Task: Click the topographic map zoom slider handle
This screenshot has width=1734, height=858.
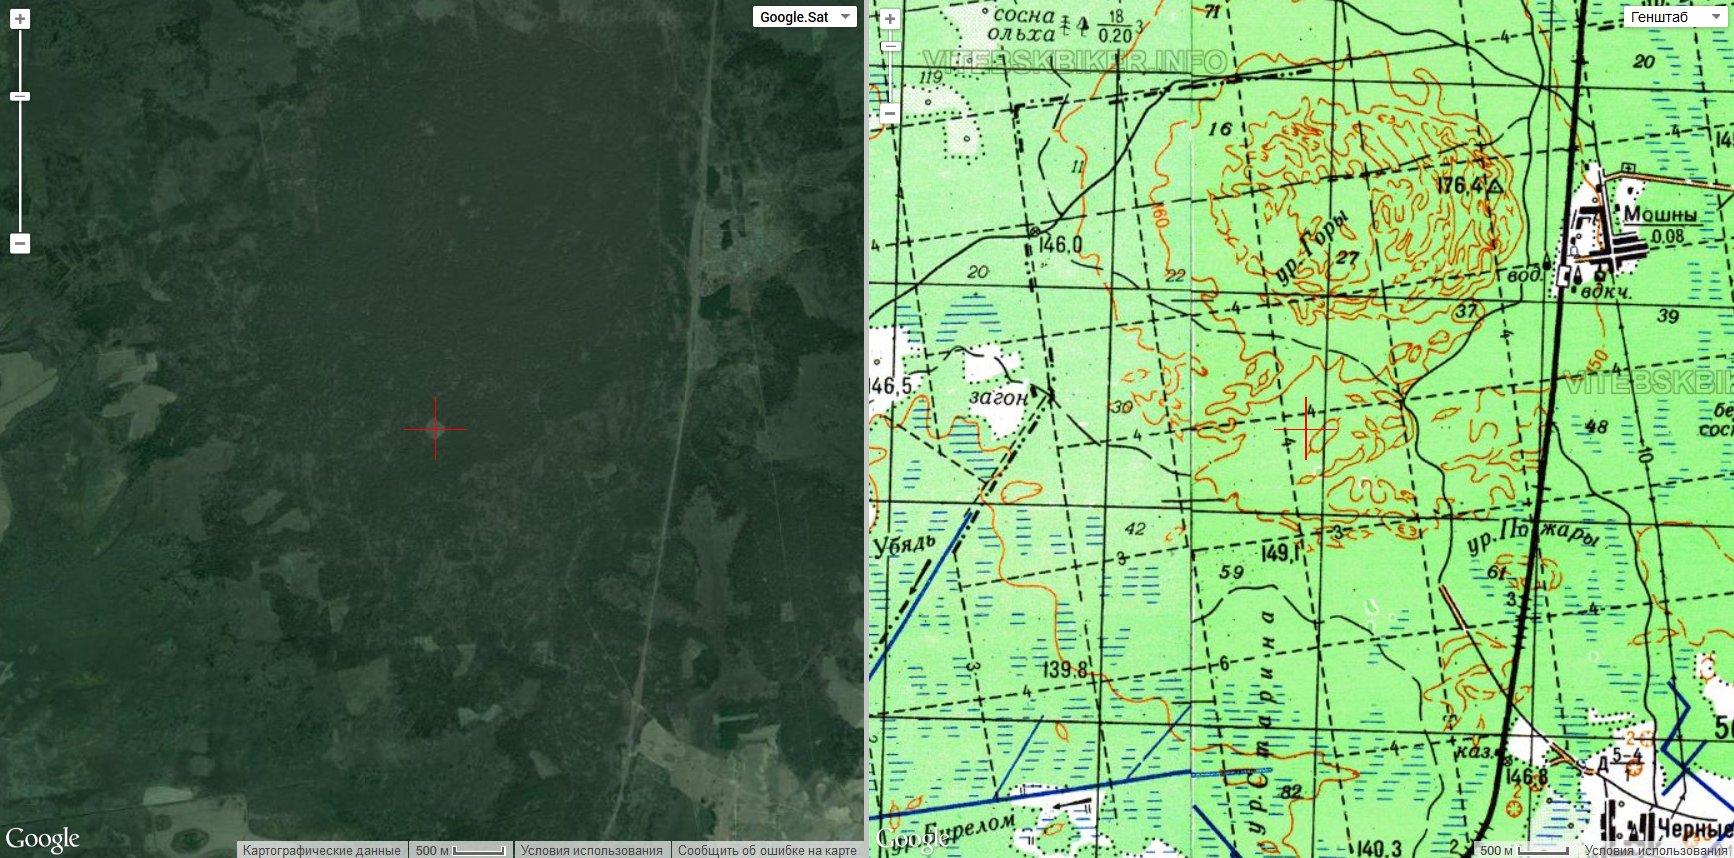Action: [x=890, y=46]
